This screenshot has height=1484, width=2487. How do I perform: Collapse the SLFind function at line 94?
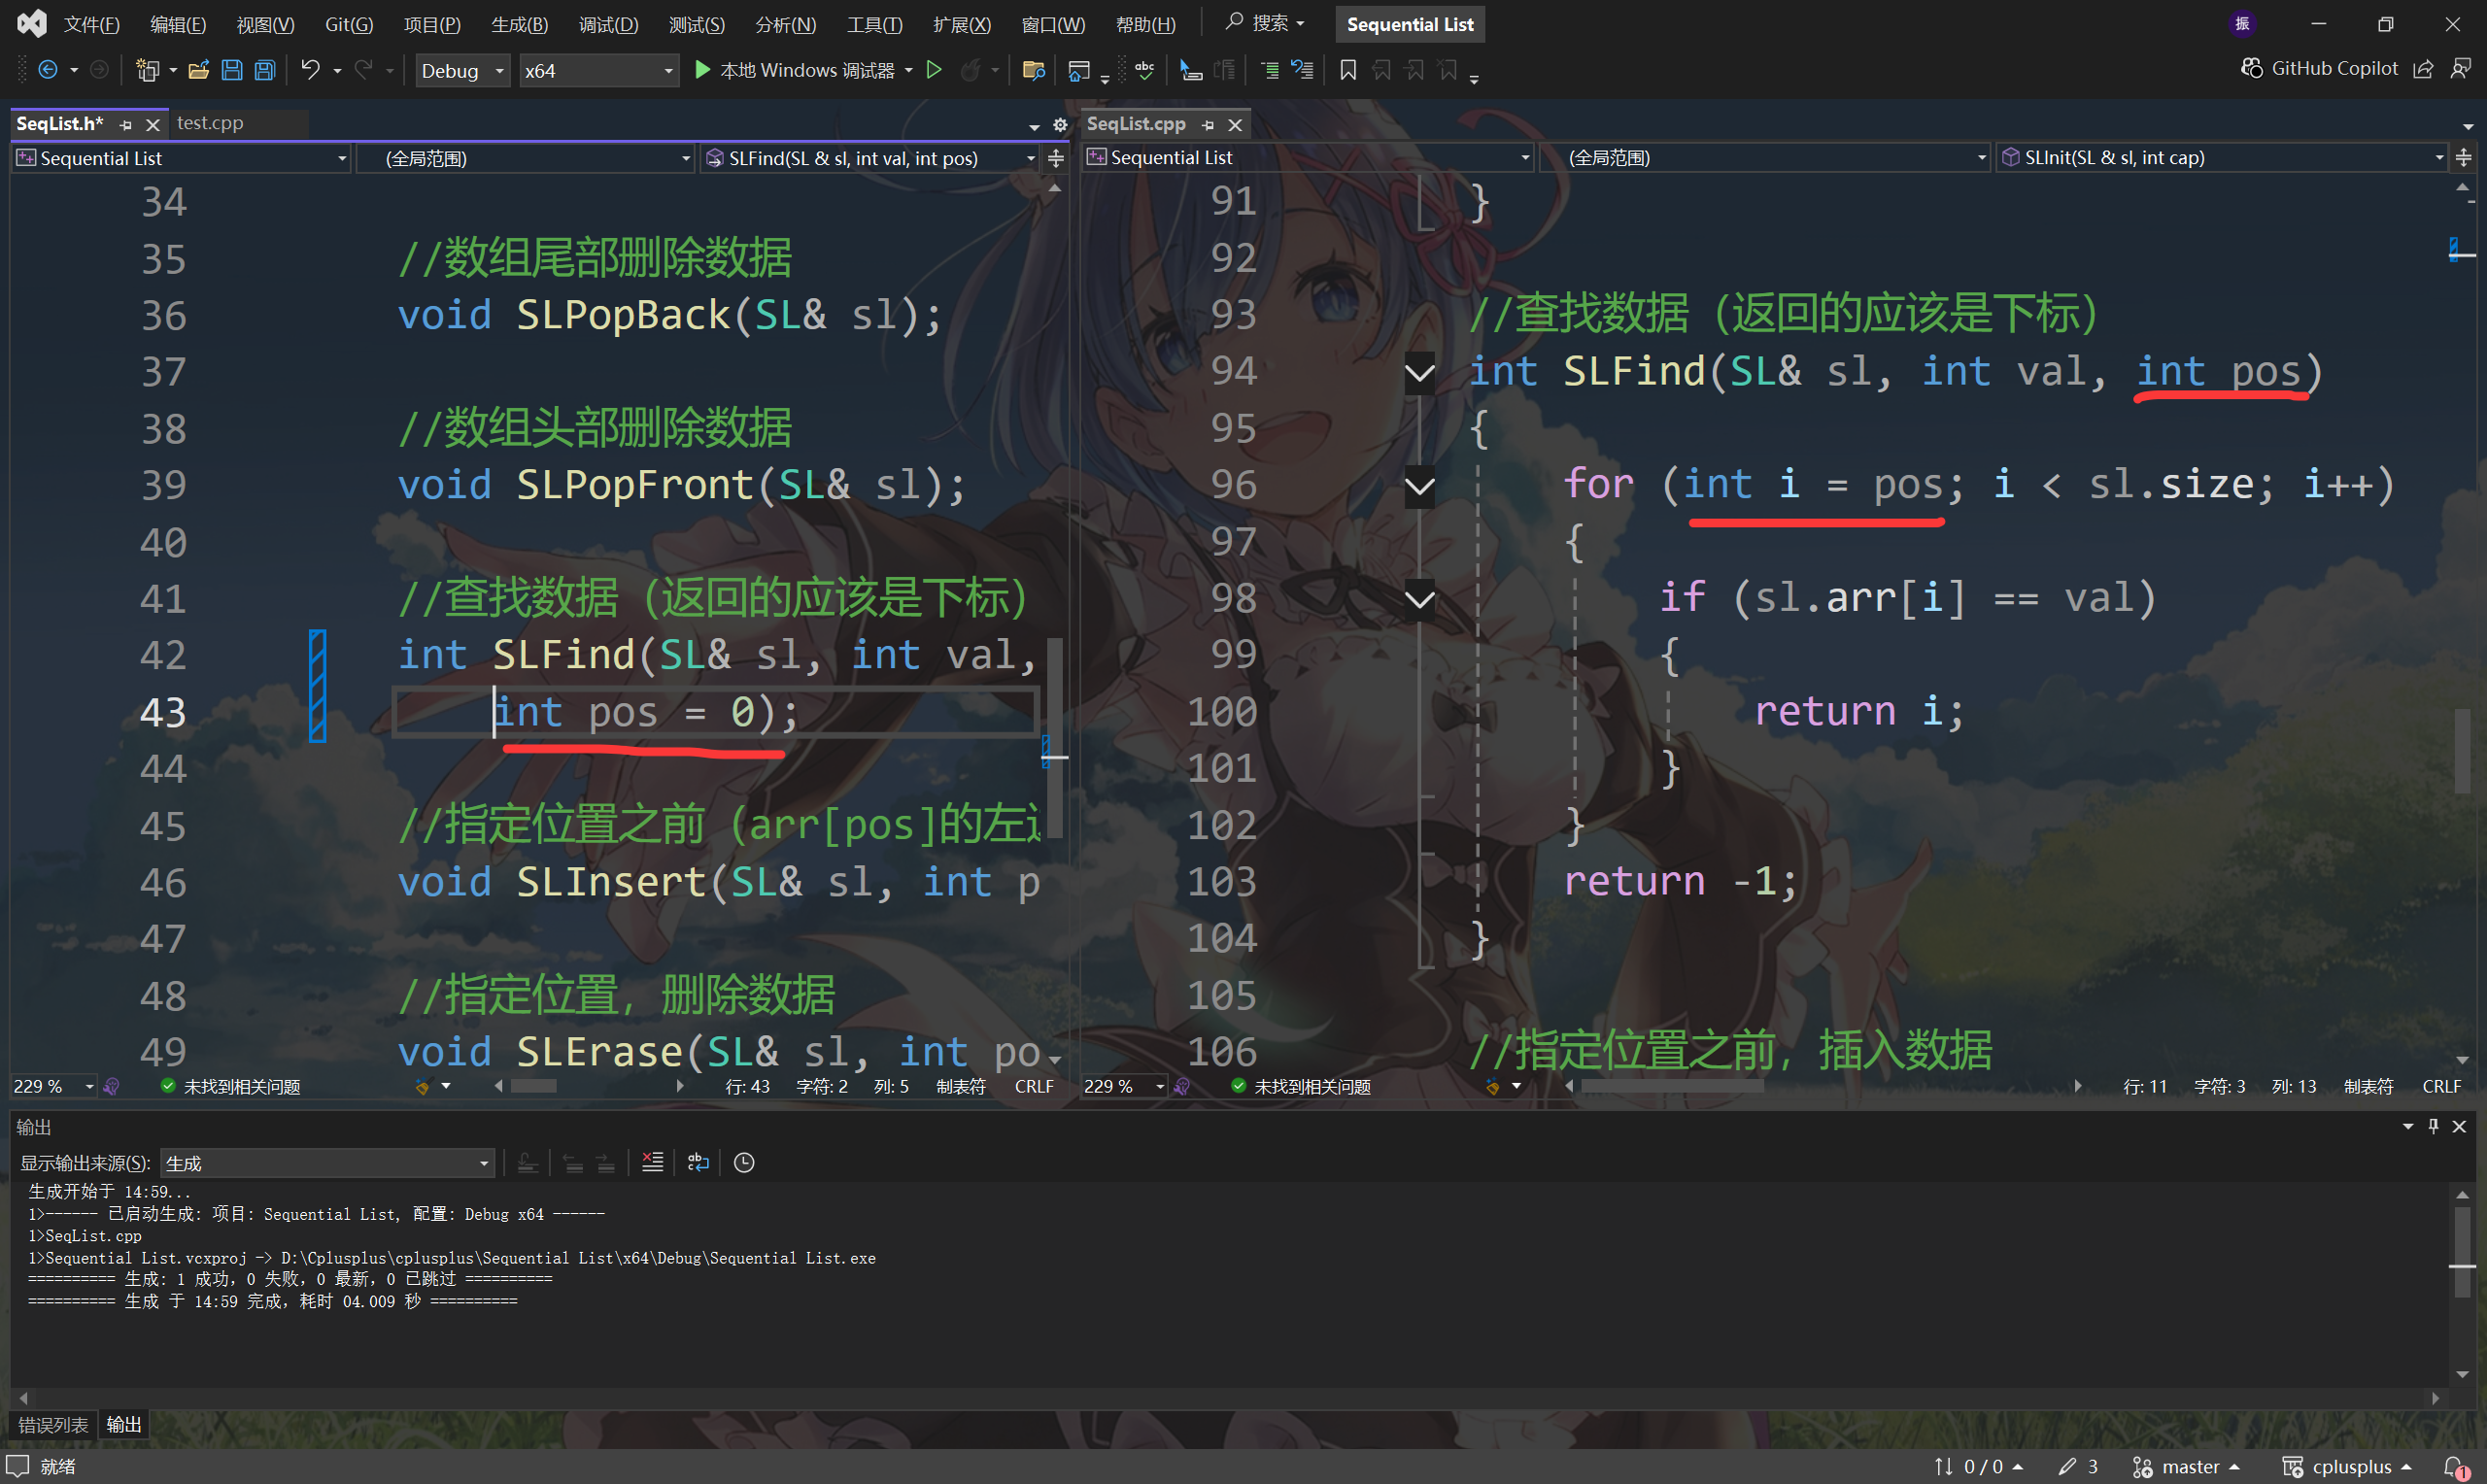point(1419,373)
